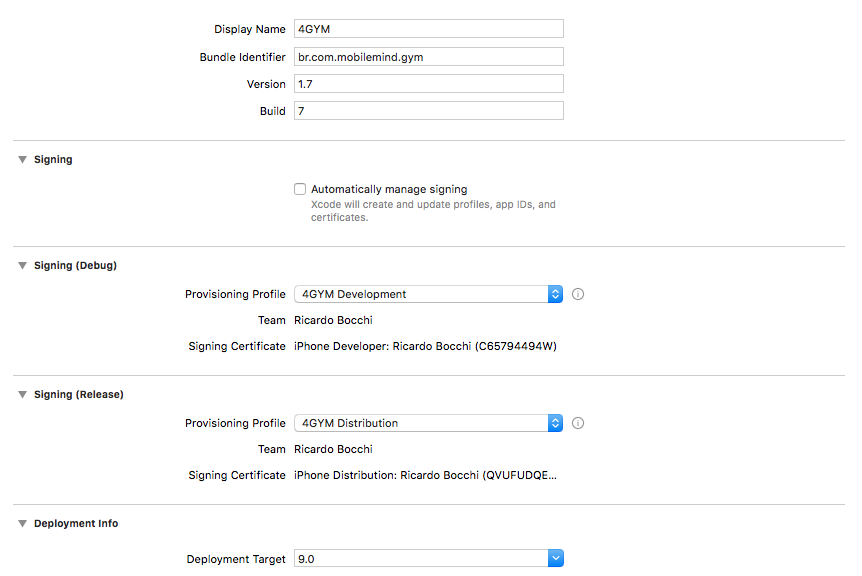Viewport: 862px width, 576px height.
Task: Select the Build number field
Action: tap(428, 111)
